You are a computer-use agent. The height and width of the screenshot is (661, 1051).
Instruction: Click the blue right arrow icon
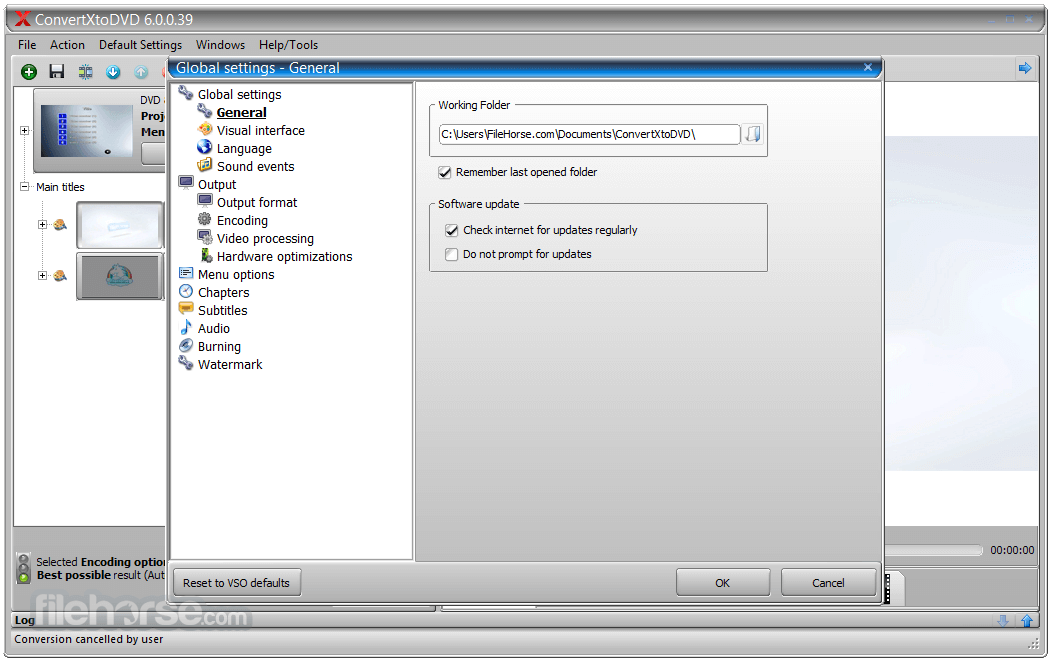[1024, 68]
